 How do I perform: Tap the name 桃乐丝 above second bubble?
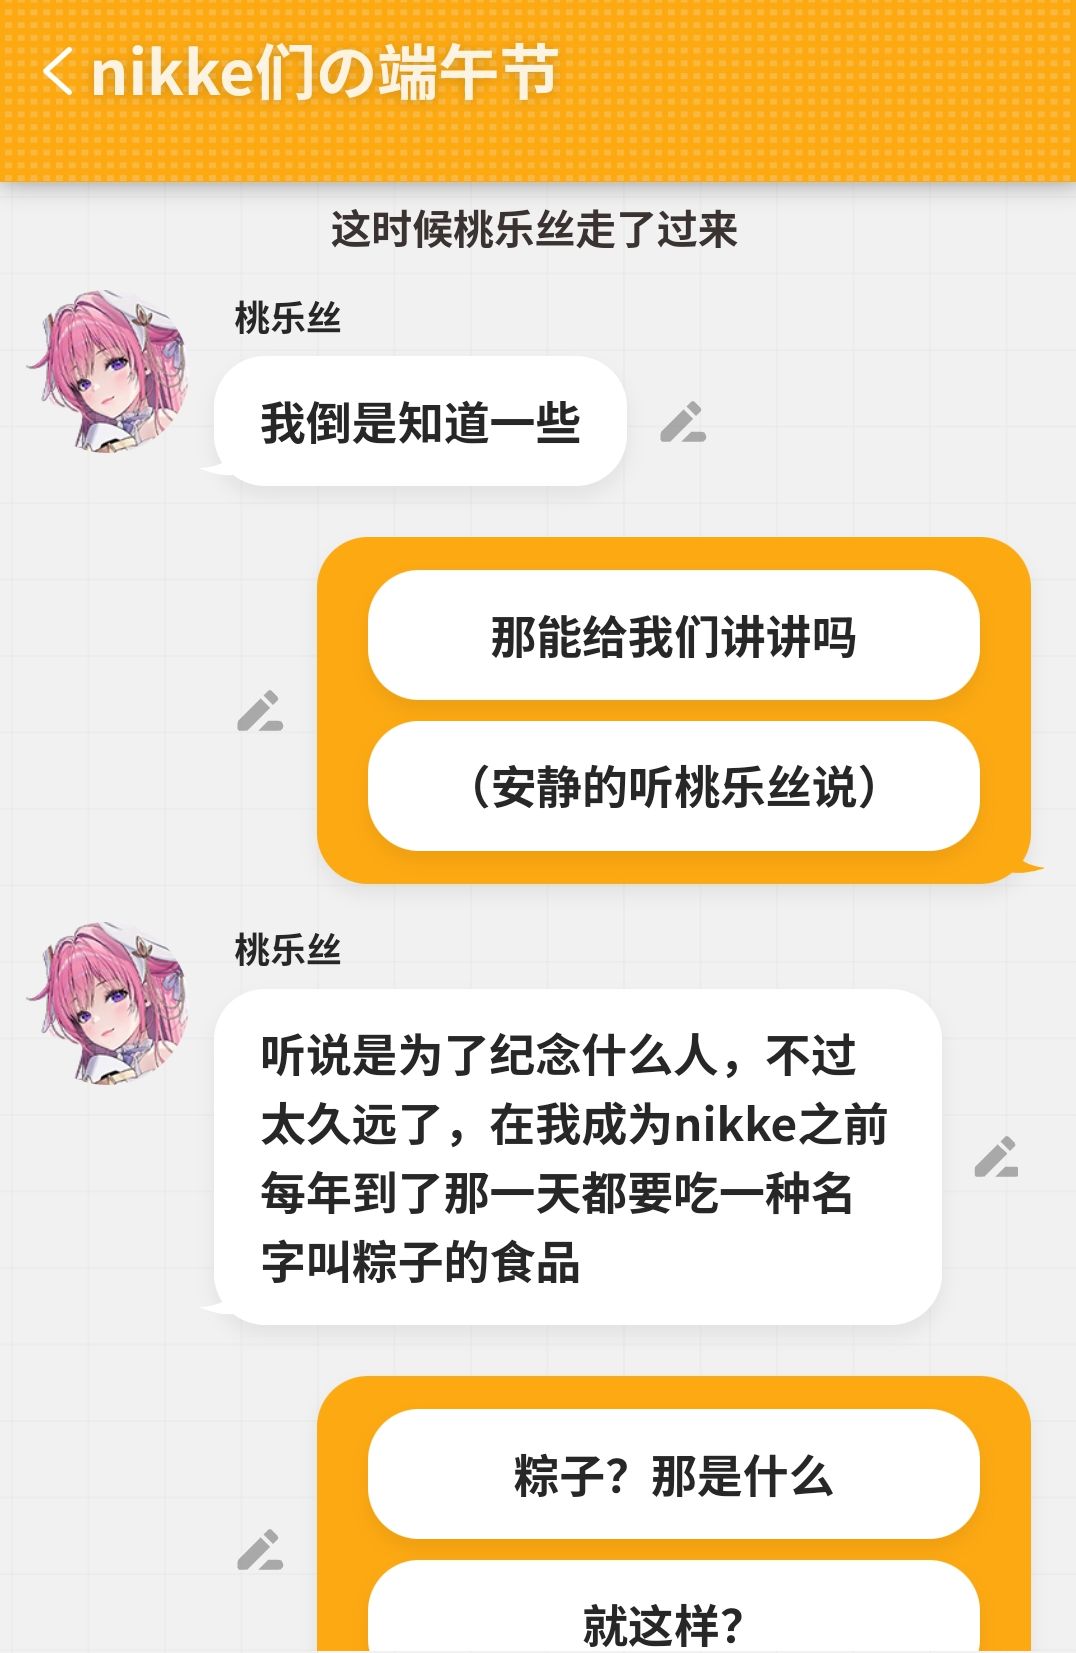tap(288, 950)
